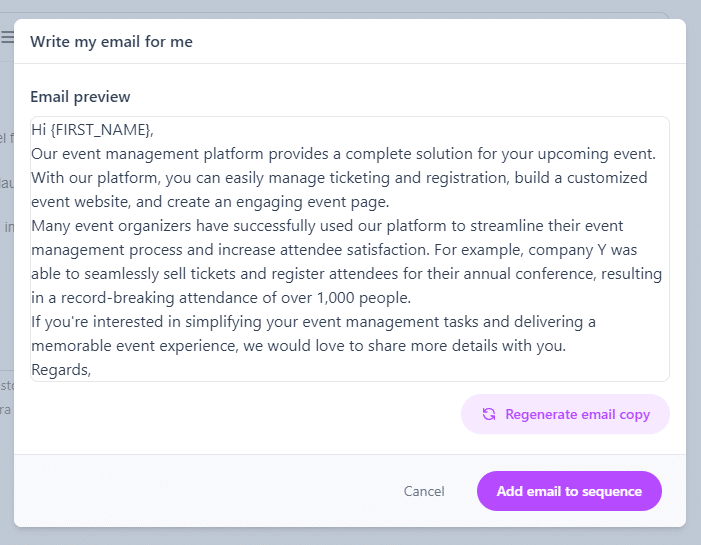Viewport: 701px width, 545px height.
Task: Add email to sequence
Action: tap(569, 491)
